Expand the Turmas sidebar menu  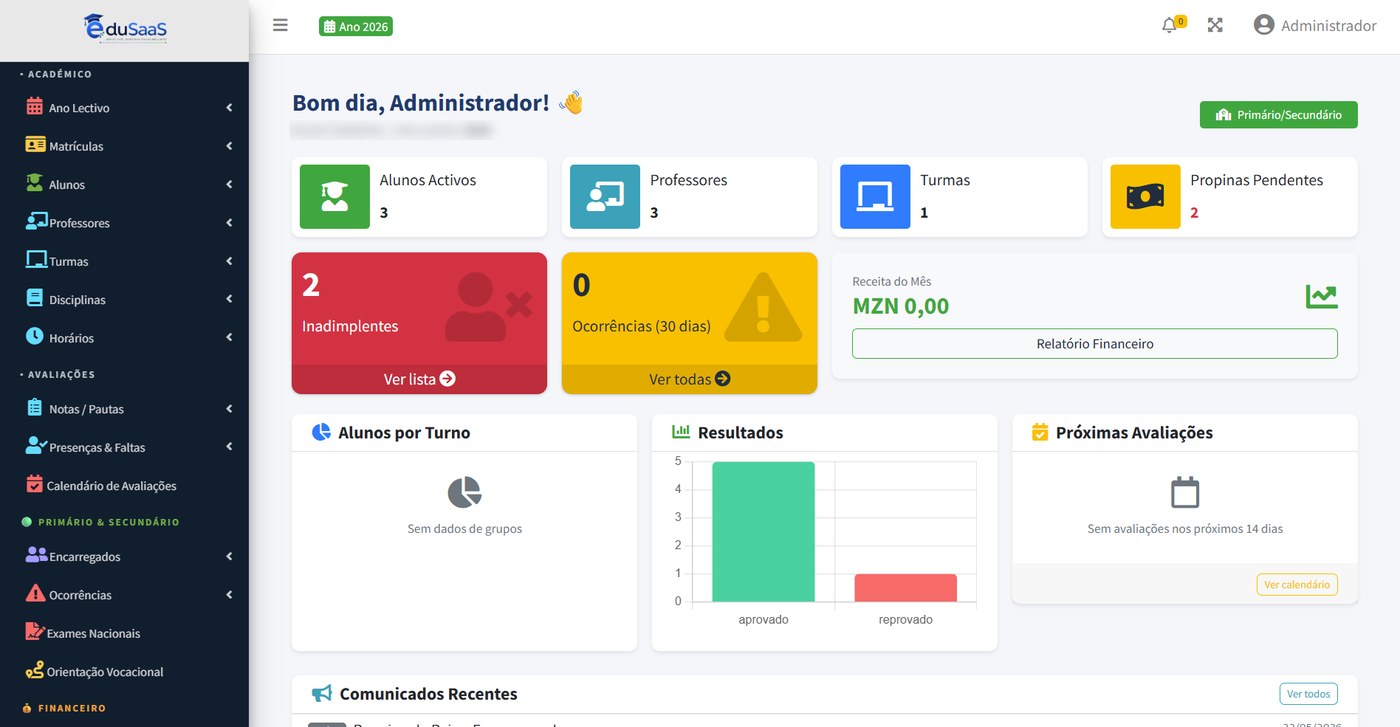pos(124,261)
